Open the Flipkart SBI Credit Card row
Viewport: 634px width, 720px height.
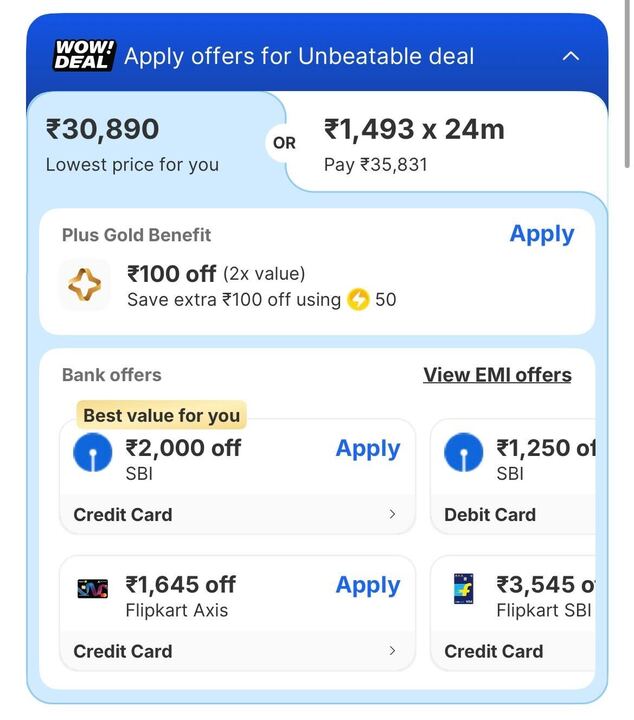click(494, 651)
